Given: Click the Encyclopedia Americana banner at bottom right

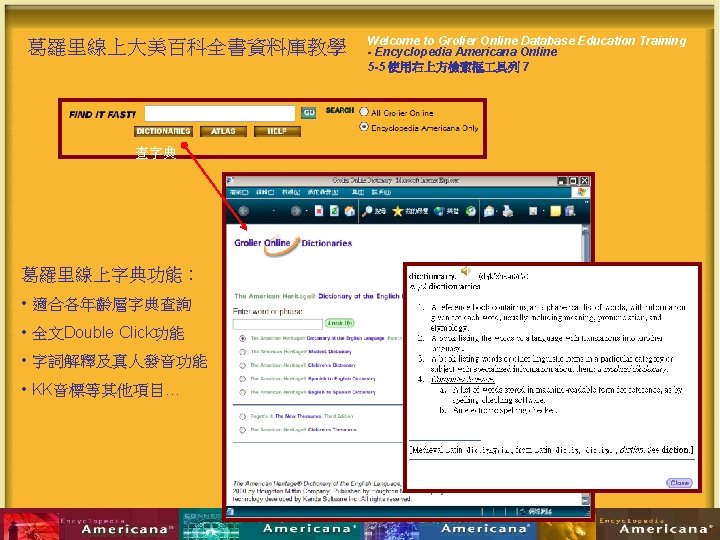Looking at the screenshot, I should pos(658,524).
